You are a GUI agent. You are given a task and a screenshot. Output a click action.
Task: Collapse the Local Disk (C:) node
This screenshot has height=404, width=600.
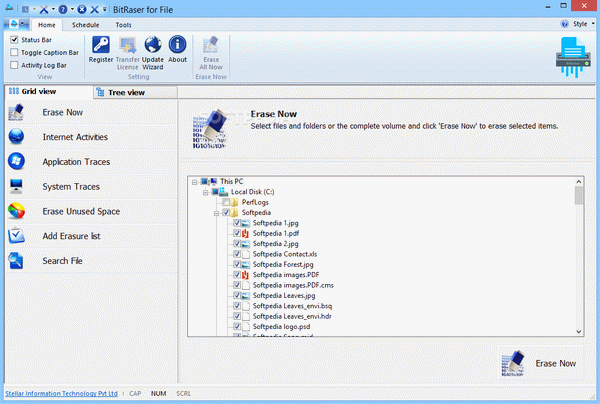(x=205, y=192)
